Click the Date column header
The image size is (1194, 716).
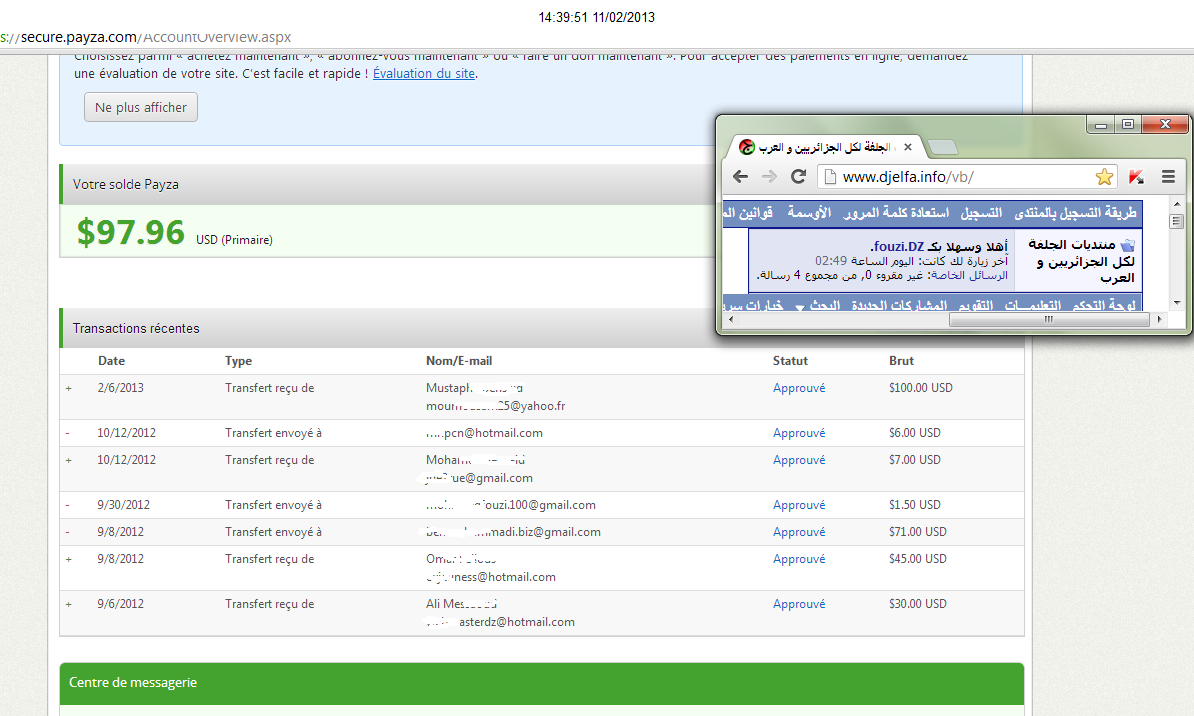(x=111, y=361)
